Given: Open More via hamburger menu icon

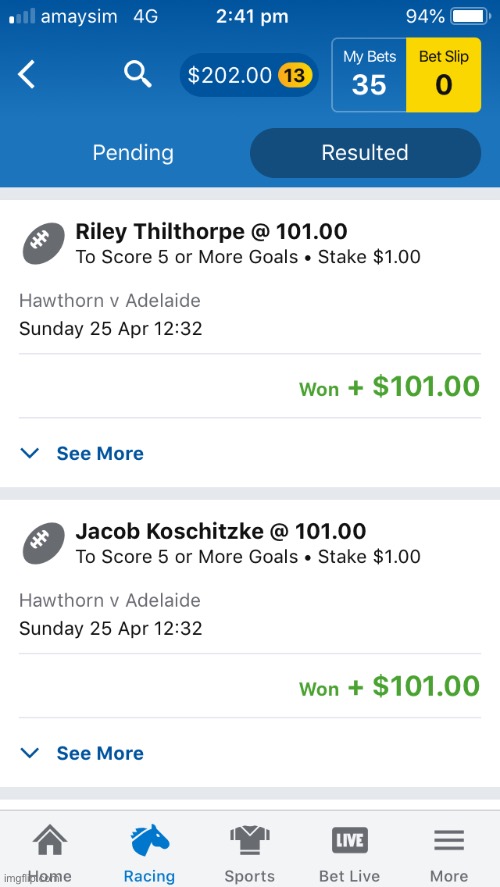Looking at the screenshot, I should 449,840.
